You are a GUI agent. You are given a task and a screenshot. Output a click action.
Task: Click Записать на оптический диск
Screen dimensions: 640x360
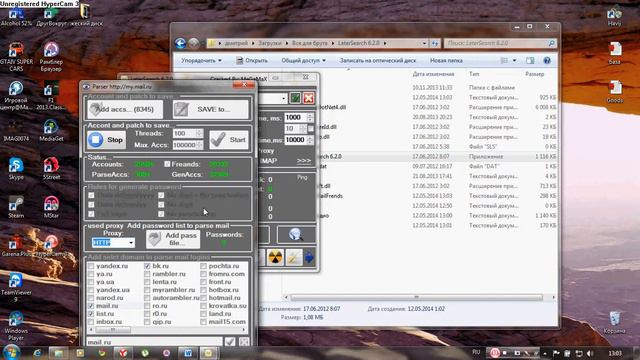[x=378, y=60]
